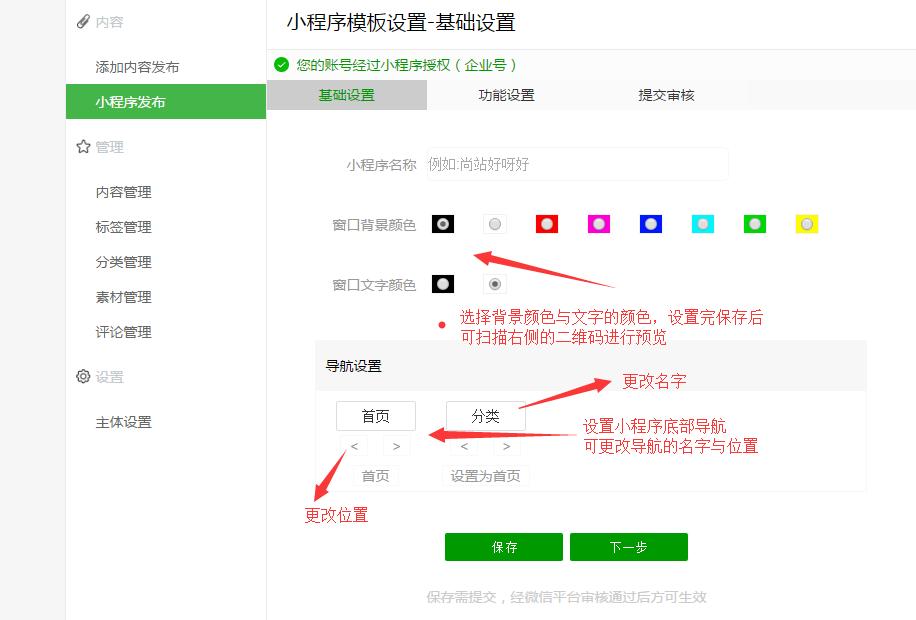Click the 下一步 button

pyautogui.click(x=629, y=547)
